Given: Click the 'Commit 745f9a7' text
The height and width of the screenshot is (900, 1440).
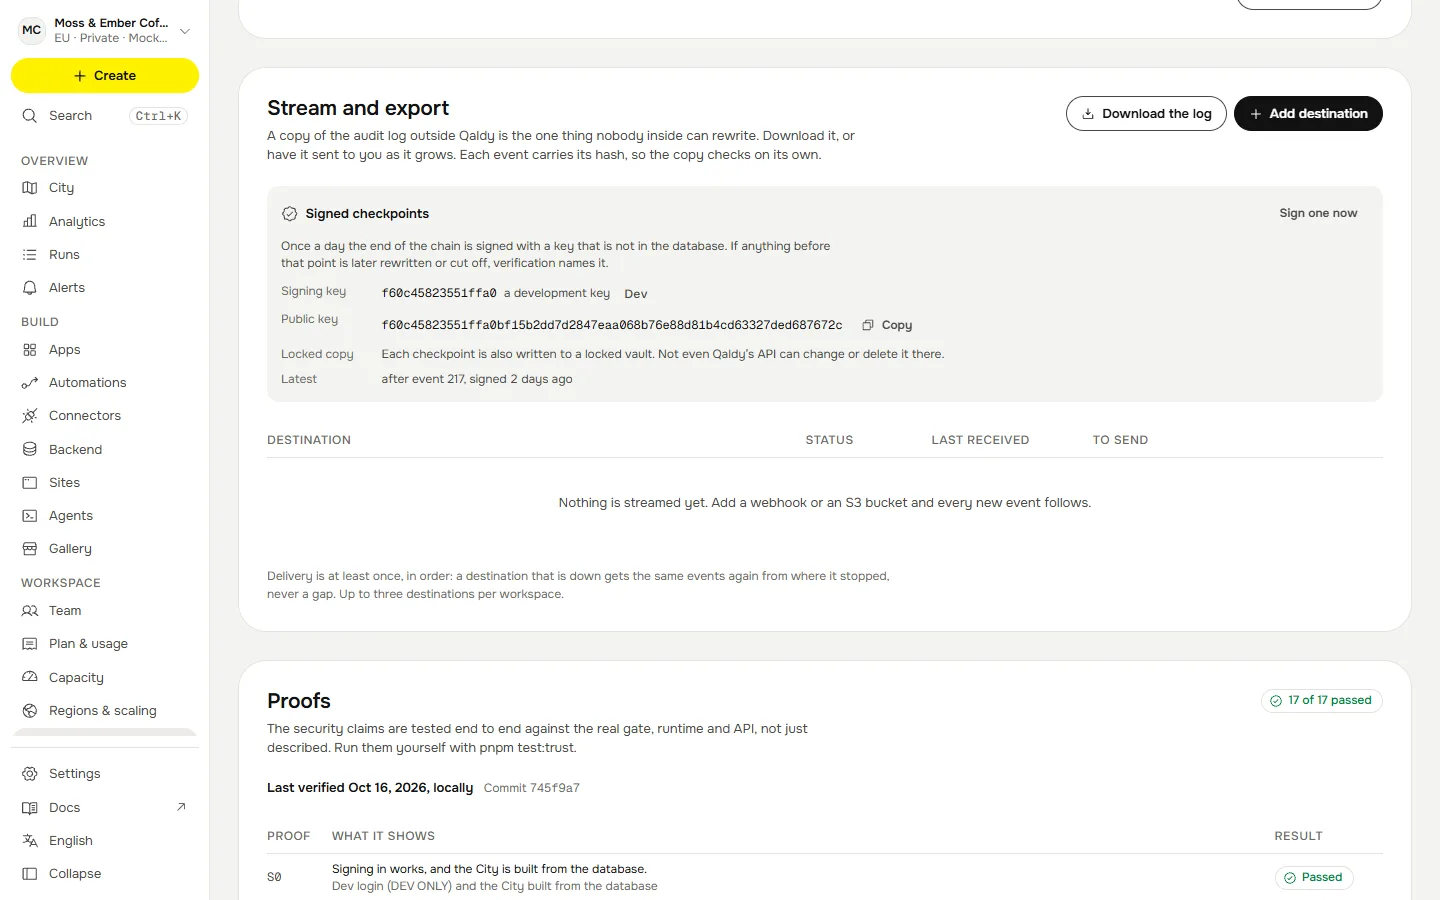Looking at the screenshot, I should [x=532, y=789].
